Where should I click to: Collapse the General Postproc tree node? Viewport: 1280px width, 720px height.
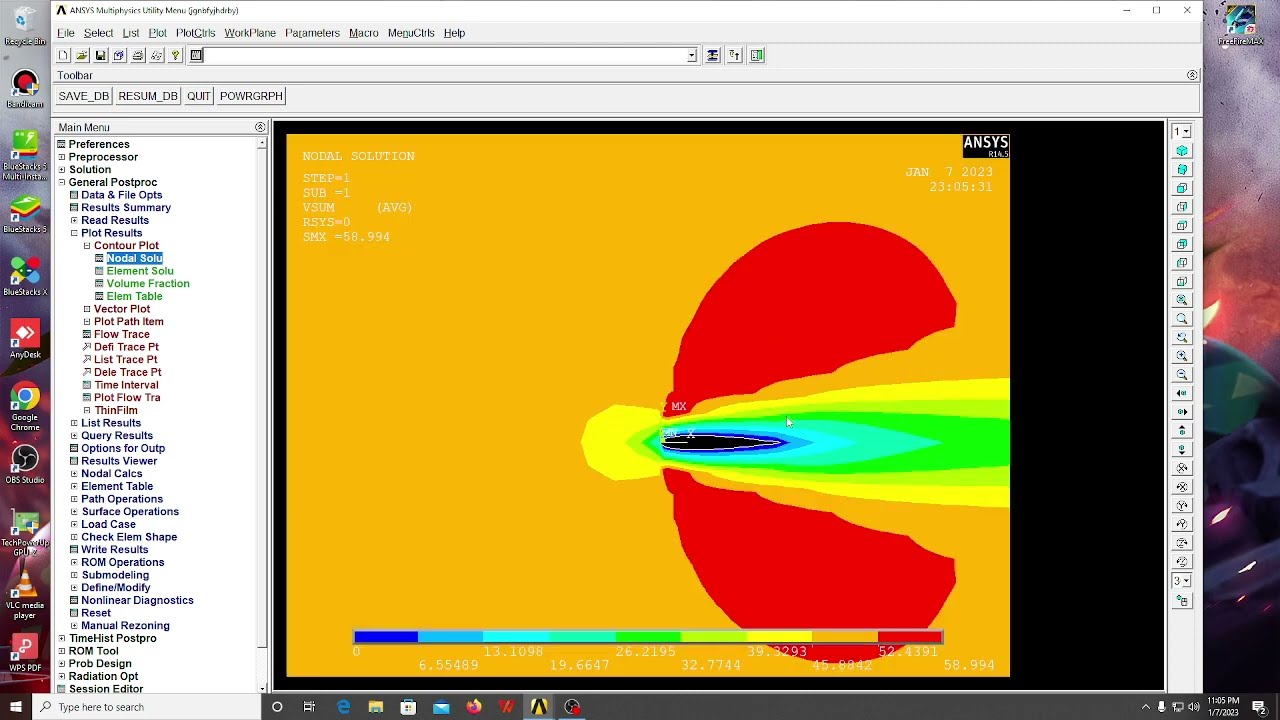point(62,183)
